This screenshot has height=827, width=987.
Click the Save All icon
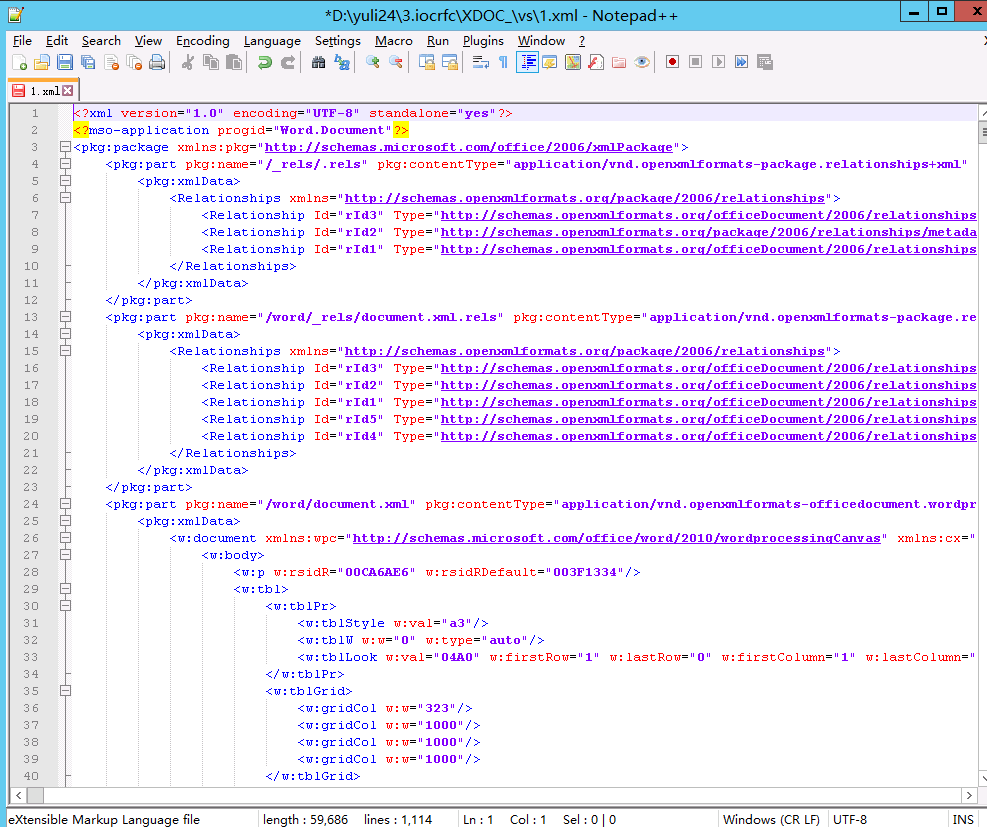click(x=88, y=62)
